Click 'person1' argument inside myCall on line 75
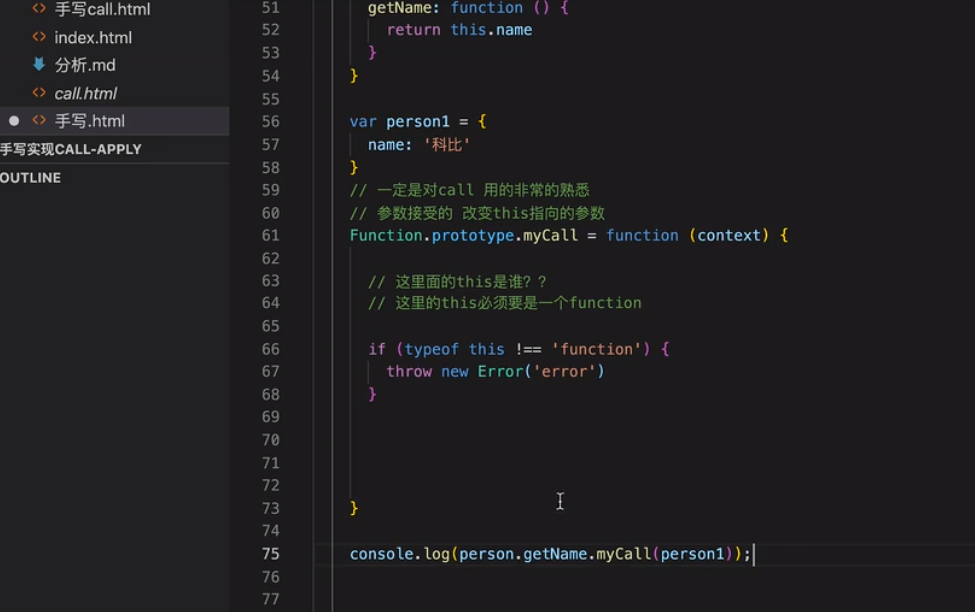975x612 pixels. 692,554
